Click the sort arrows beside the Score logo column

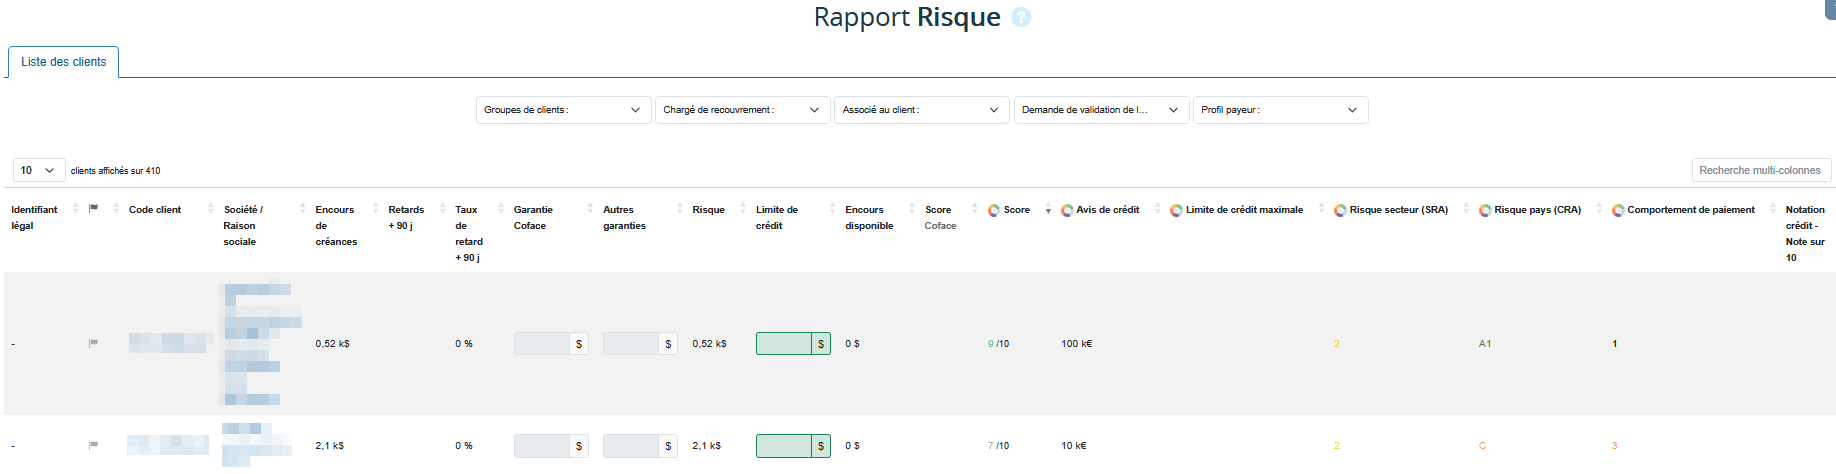(x=1048, y=210)
